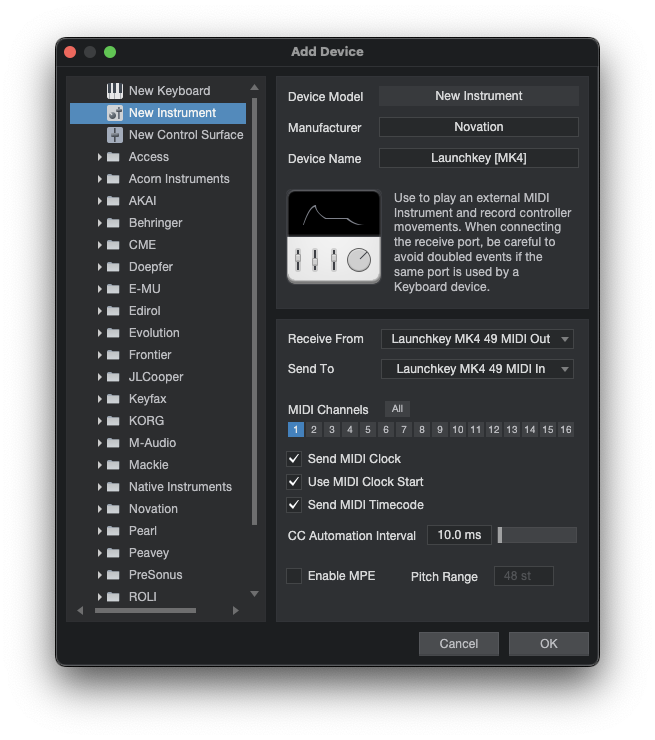Click the Access folder icon
This screenshot has height=740, width=655.
tap(113, 157)
